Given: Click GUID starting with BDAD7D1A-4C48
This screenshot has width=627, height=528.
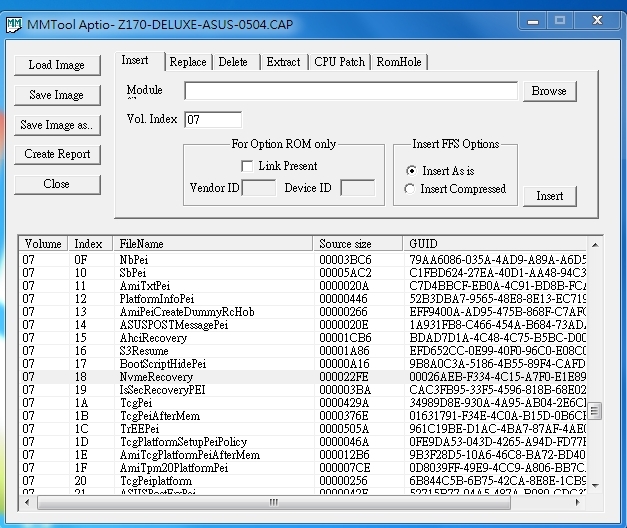Looking at the screenshot, I should (497, 338).
